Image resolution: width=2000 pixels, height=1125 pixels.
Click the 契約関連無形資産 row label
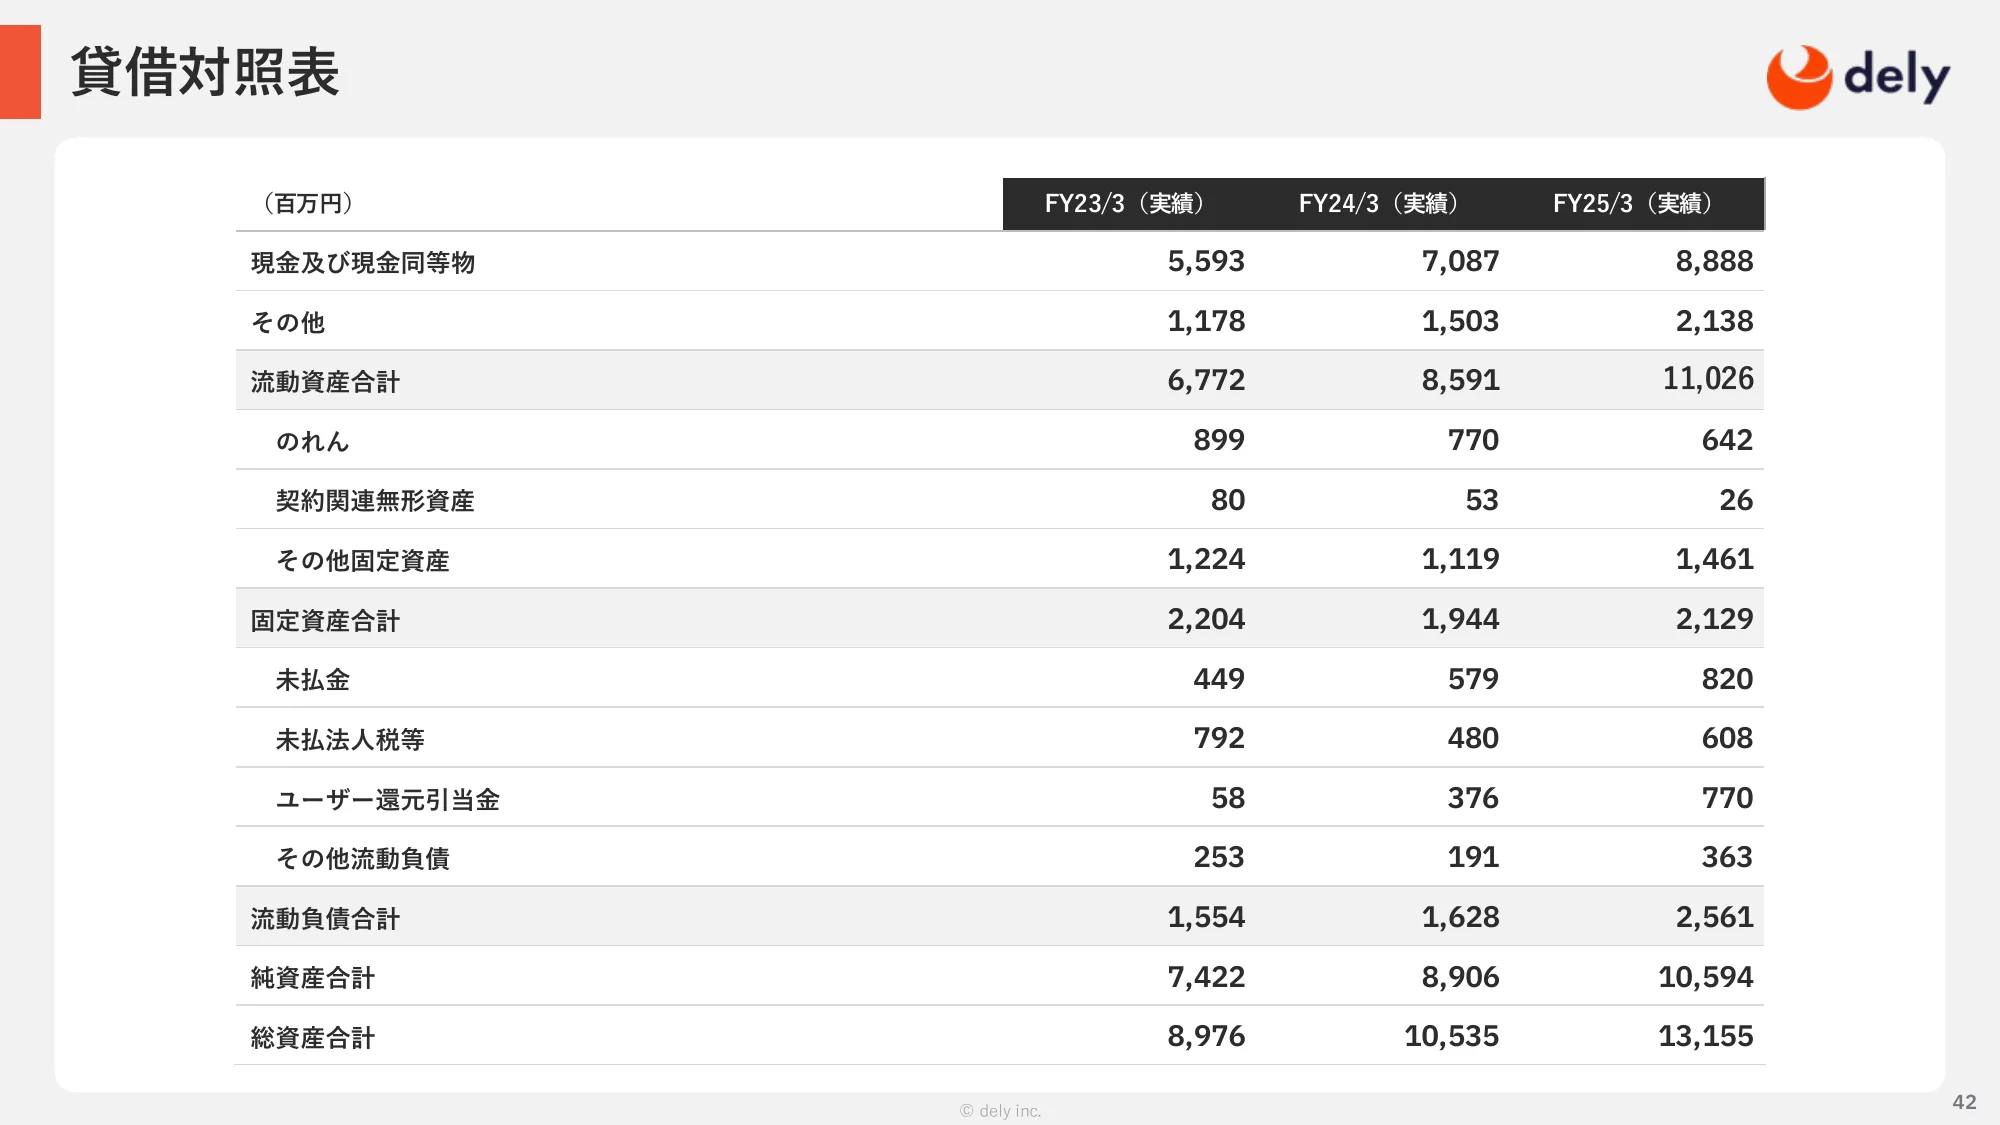tap(374, 501)
